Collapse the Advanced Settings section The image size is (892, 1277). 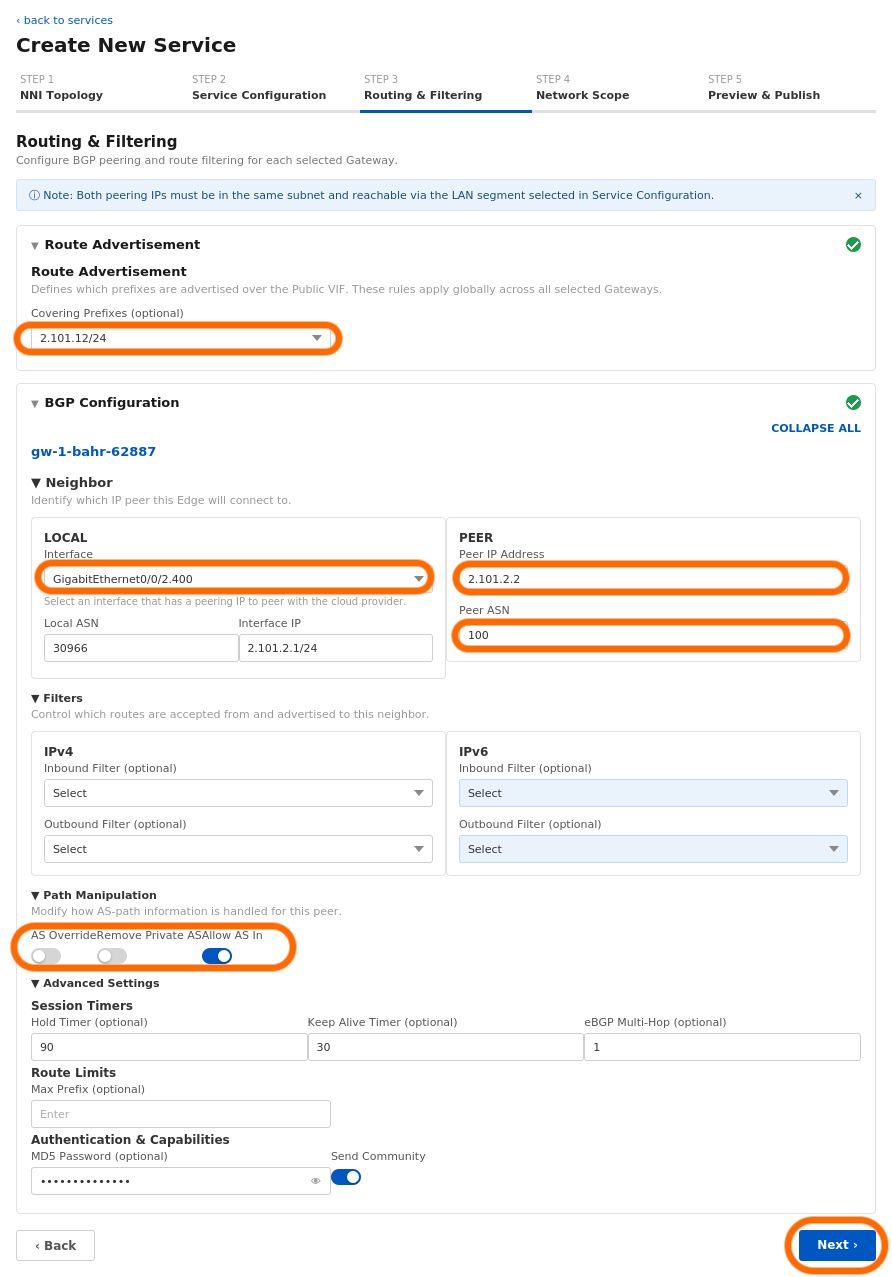pos(35,984)
